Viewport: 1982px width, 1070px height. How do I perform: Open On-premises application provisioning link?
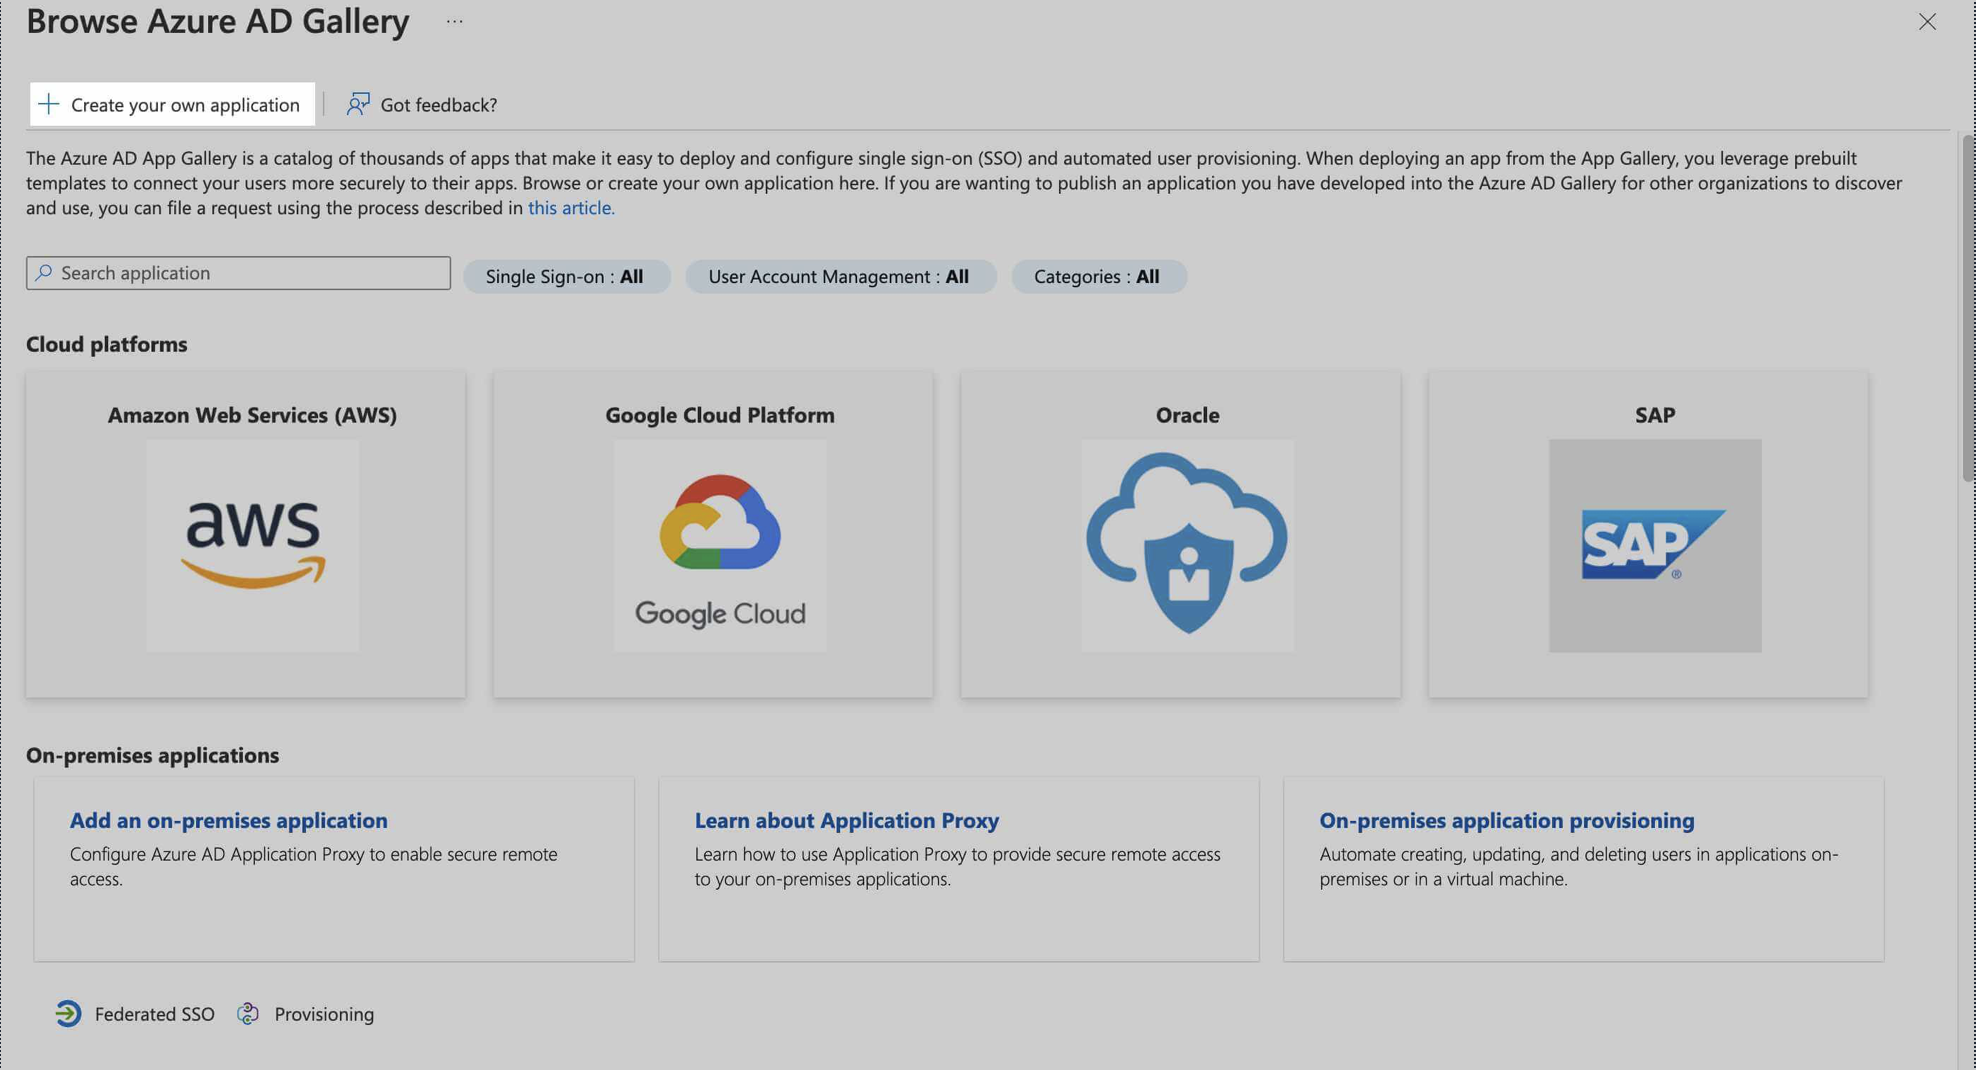tap(1507, 820)
